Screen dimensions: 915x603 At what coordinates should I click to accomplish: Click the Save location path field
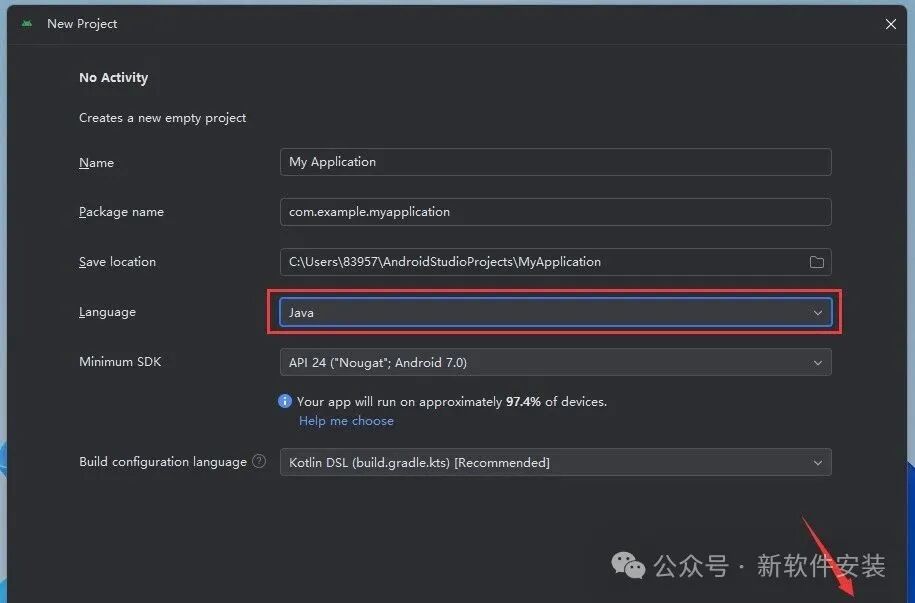556,262
